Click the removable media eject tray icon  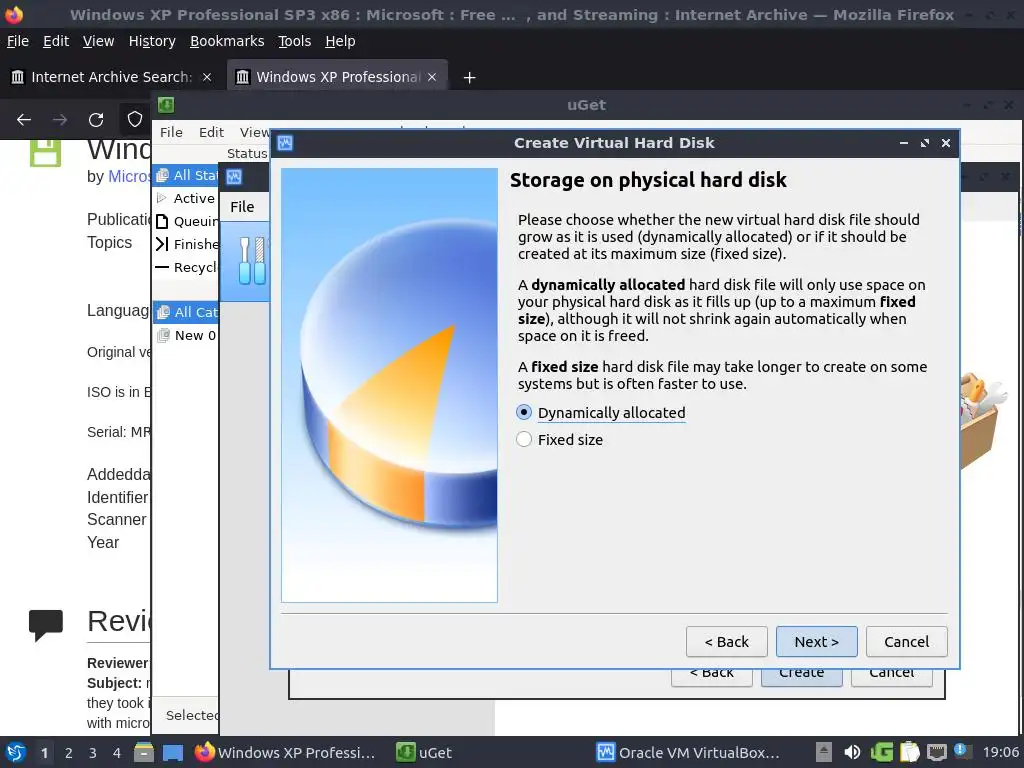(824, 753)
